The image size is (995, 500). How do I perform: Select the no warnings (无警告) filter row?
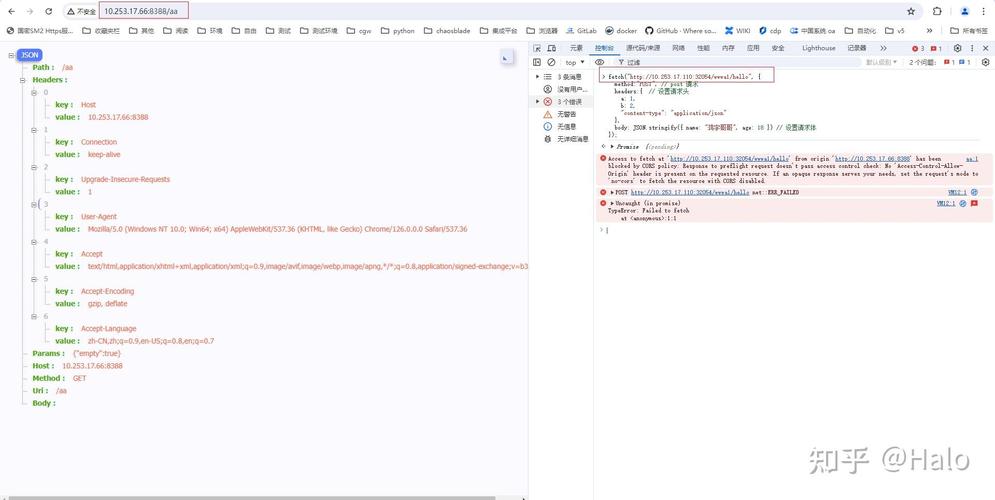pos(560,114)
